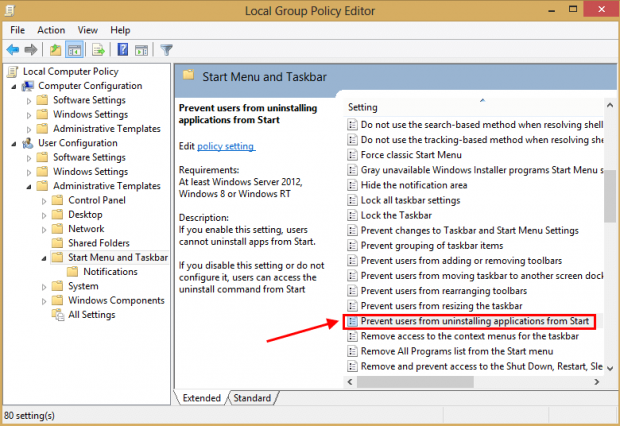Click the Shared Folders folder icon

click(x=57, y=243)
